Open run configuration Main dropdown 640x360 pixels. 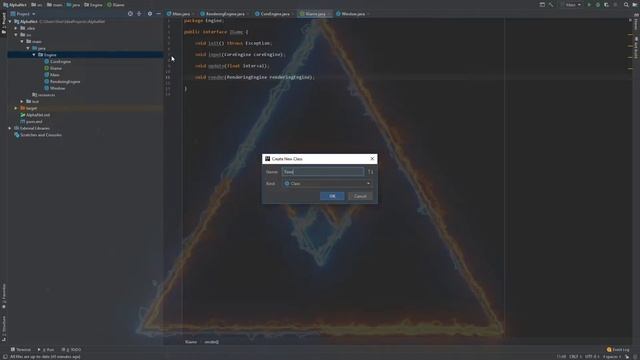tap(571, 5)
